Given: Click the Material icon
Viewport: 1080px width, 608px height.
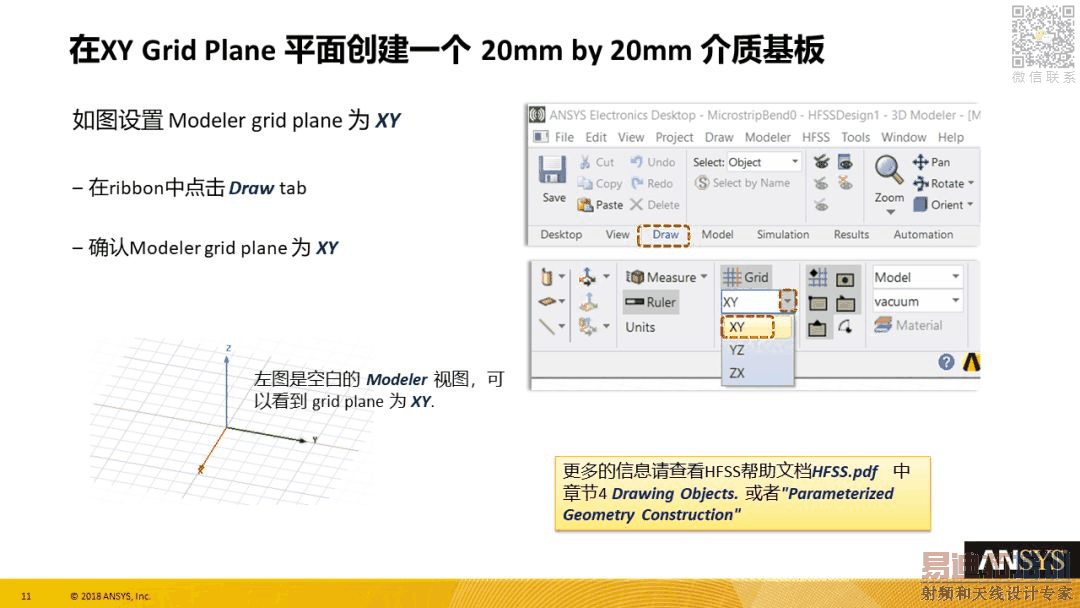Looking at the screenshot, I should (x=883, y=324).
